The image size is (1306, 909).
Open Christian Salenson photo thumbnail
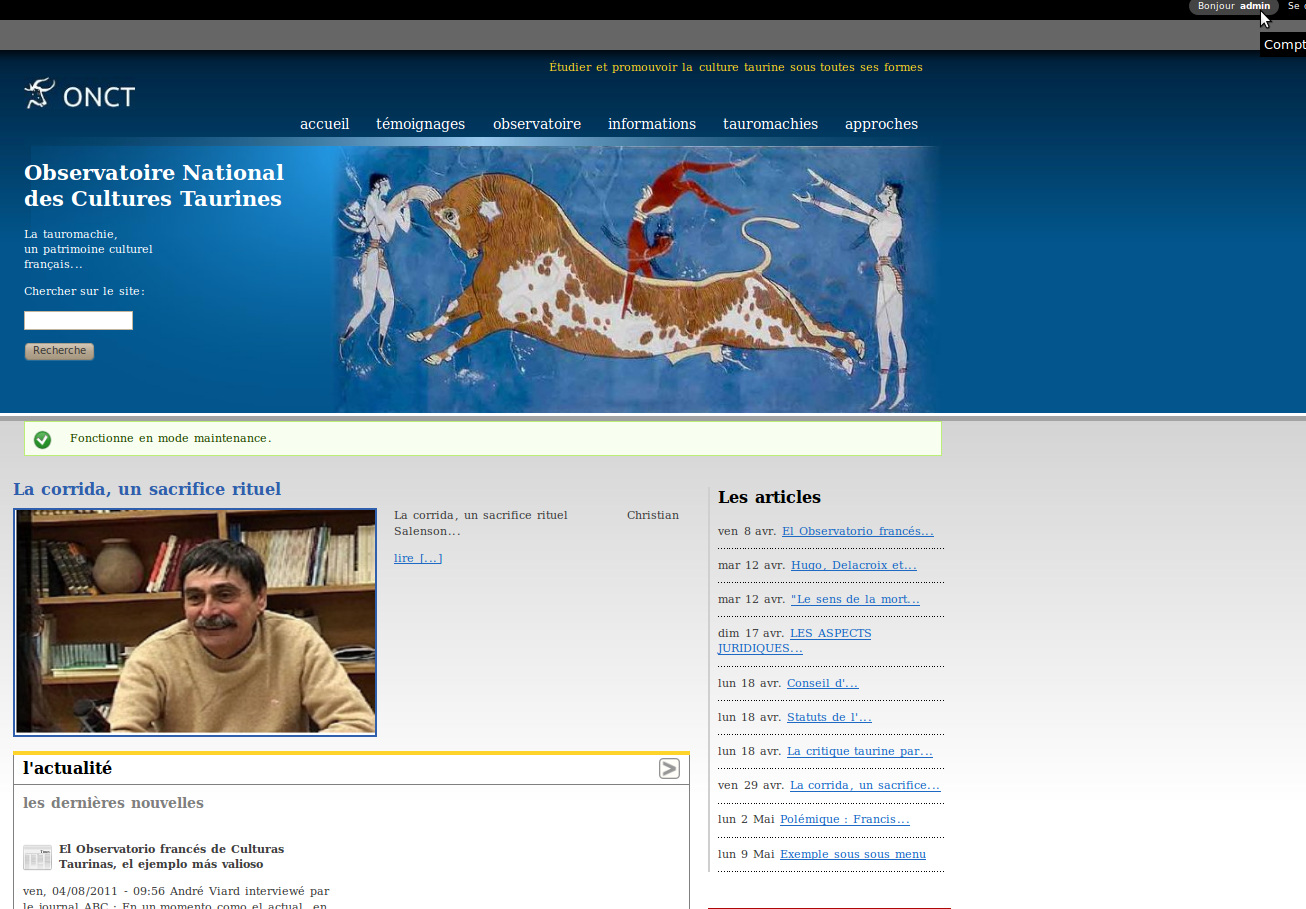coord(195,622)
